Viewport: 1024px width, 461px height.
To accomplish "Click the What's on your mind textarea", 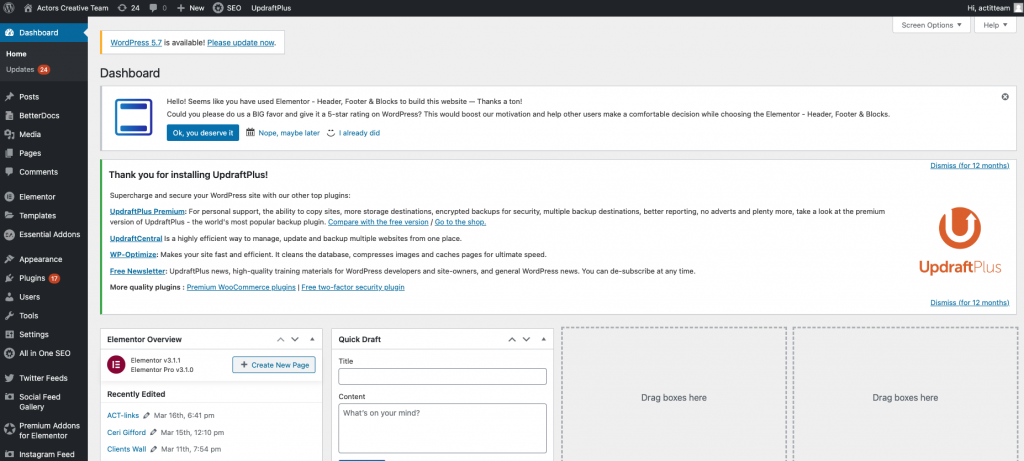I will pyautogui.click(x=442, y=428).
